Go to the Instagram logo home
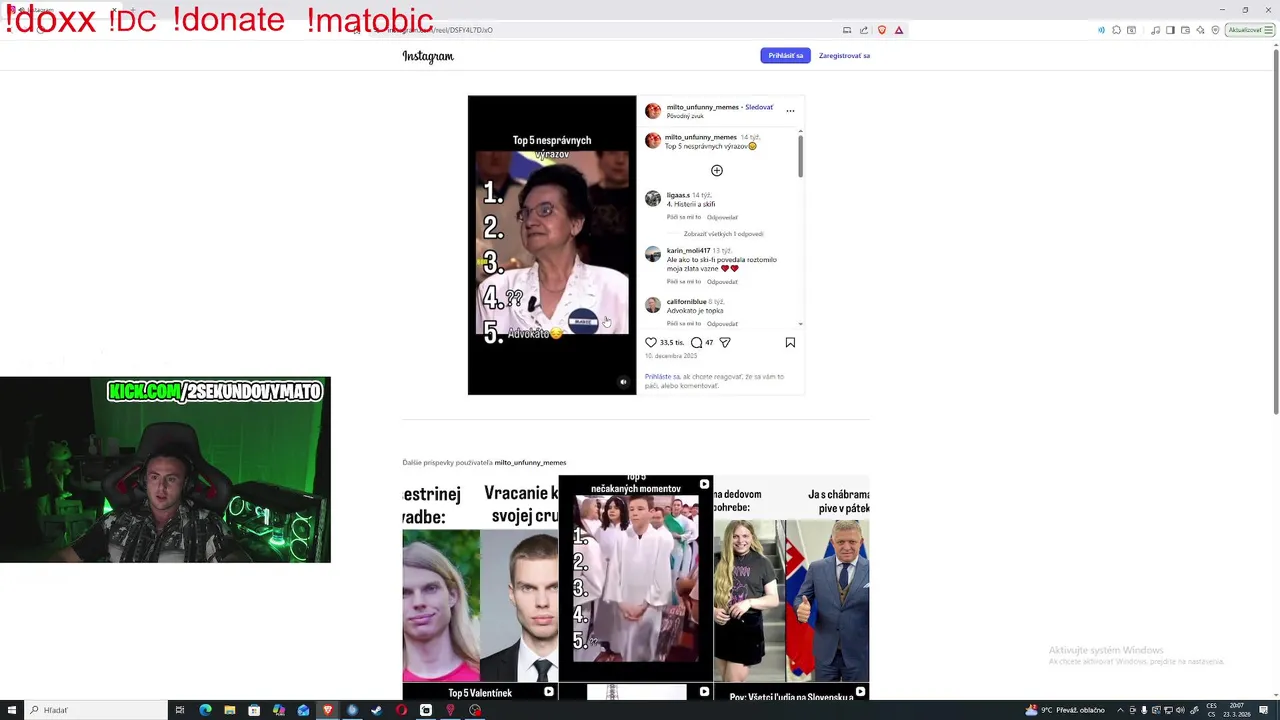1280x720 pixels. pyautogui.click(x=428, y=56)
